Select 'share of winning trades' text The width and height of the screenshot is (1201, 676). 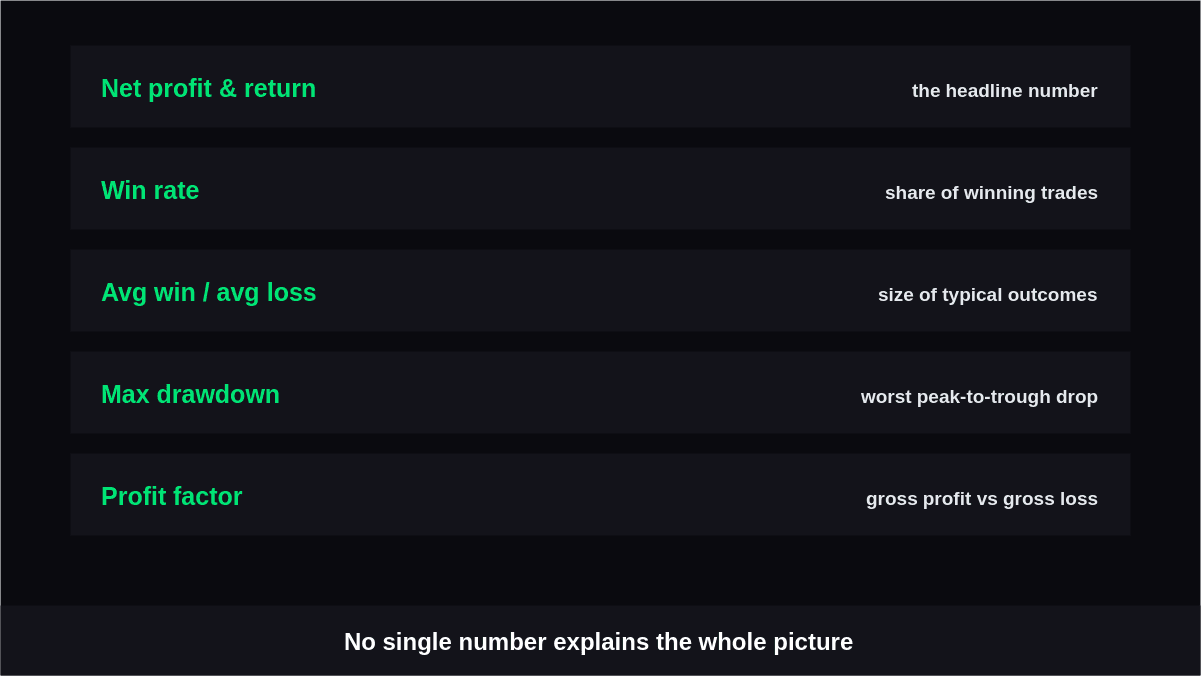991,193
